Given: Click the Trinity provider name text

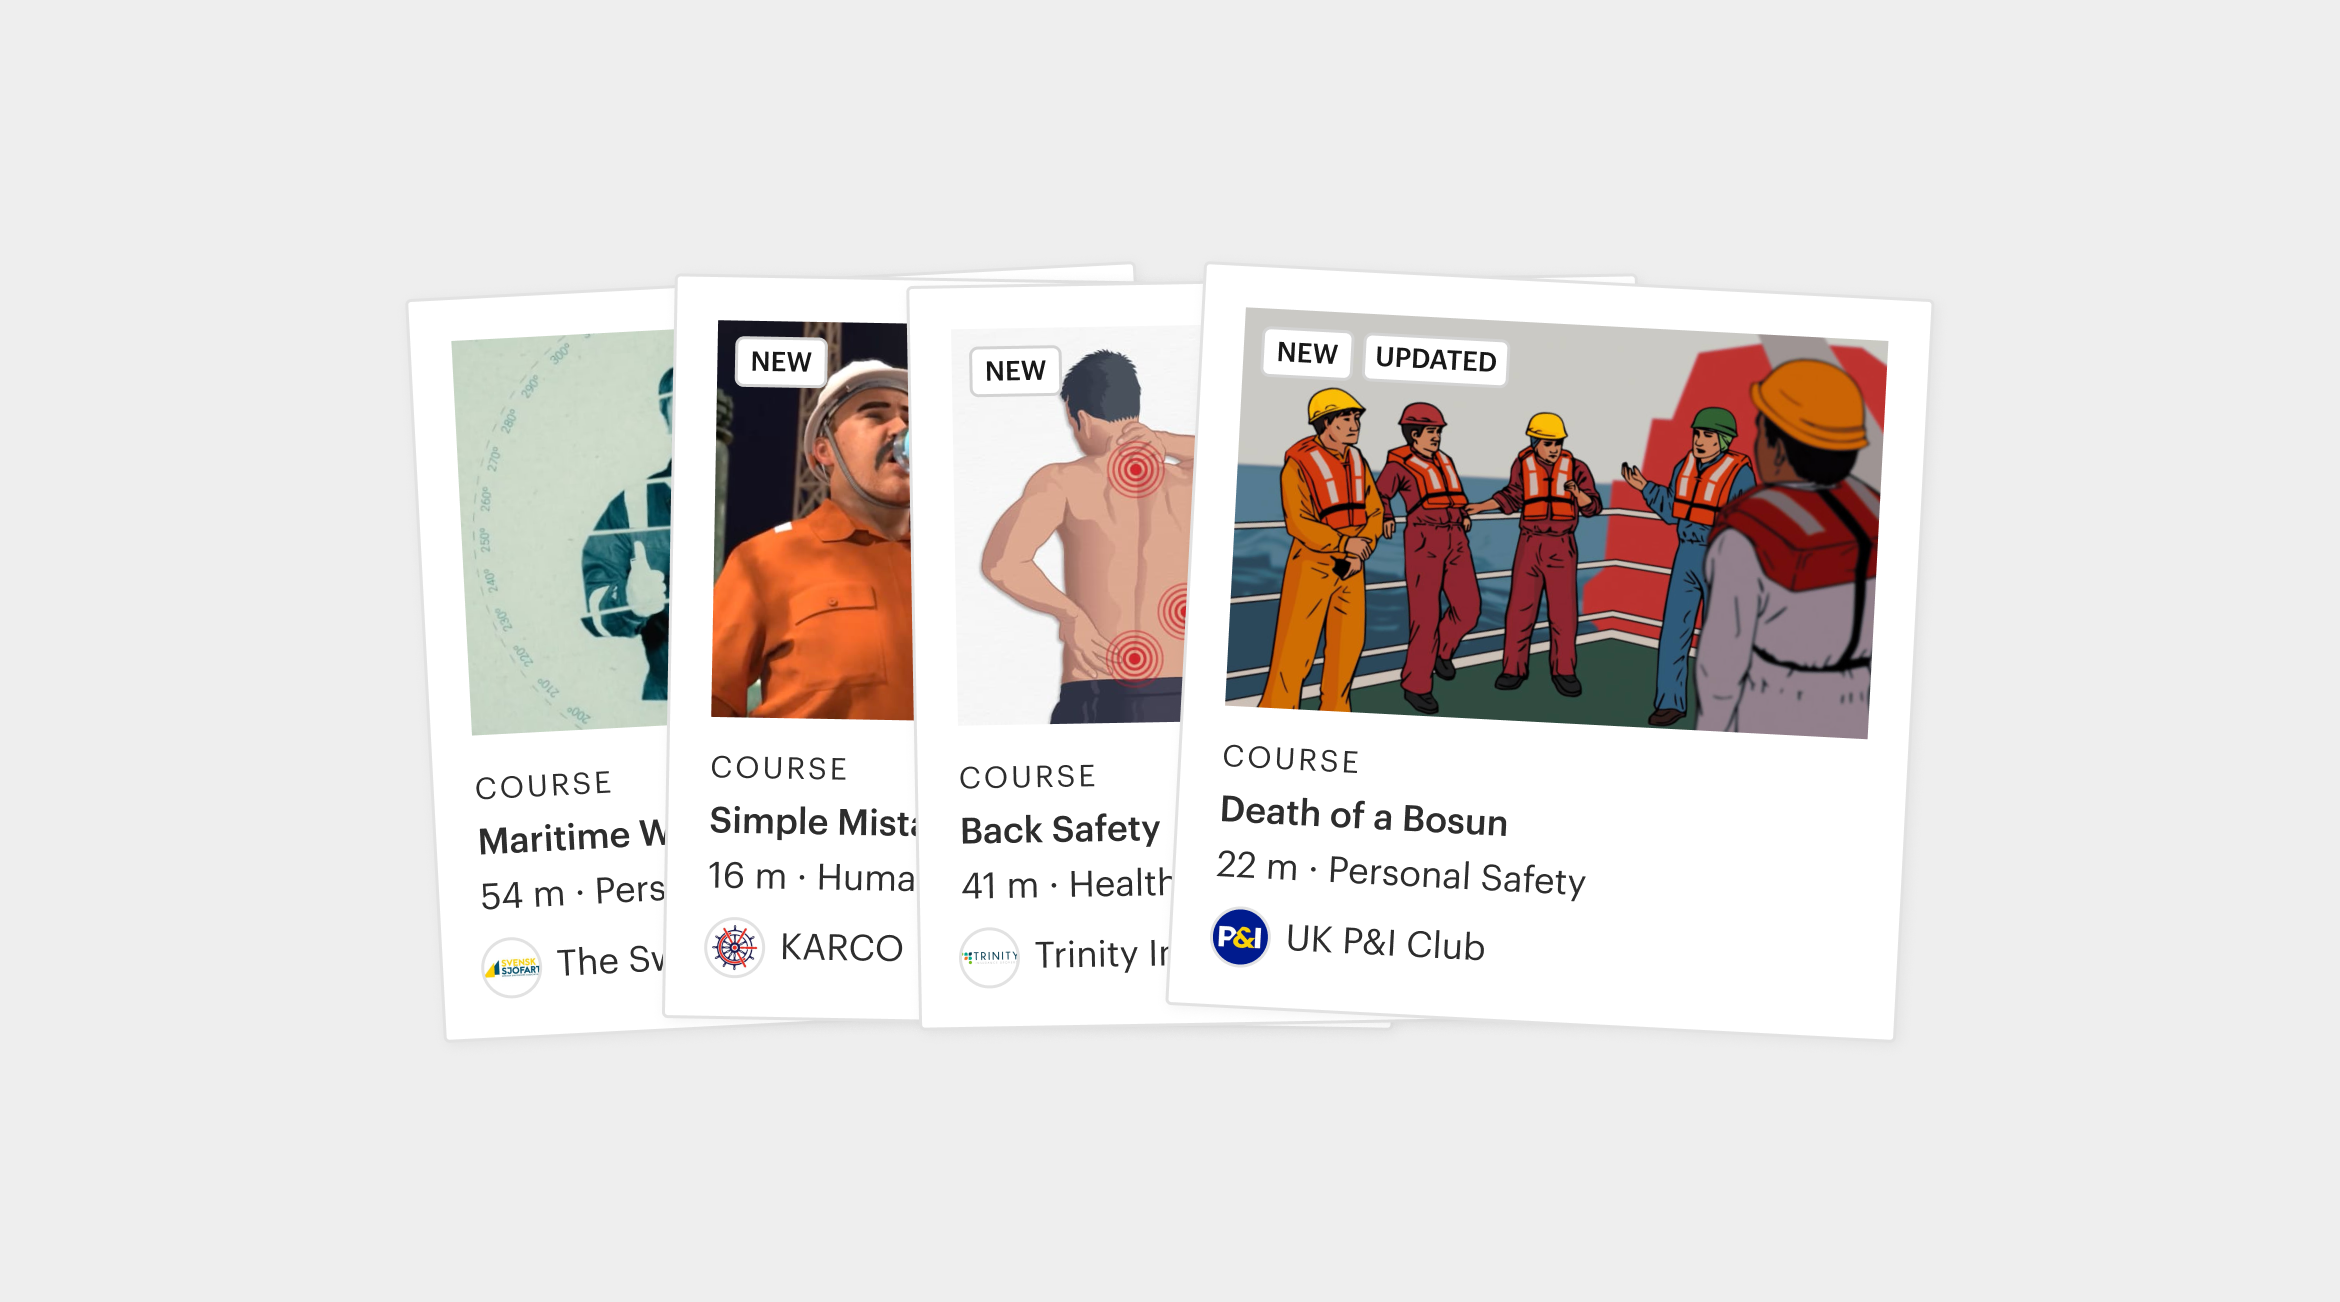Looking at the screenshot, I should pyautogui.click(x=1101, y=954).
